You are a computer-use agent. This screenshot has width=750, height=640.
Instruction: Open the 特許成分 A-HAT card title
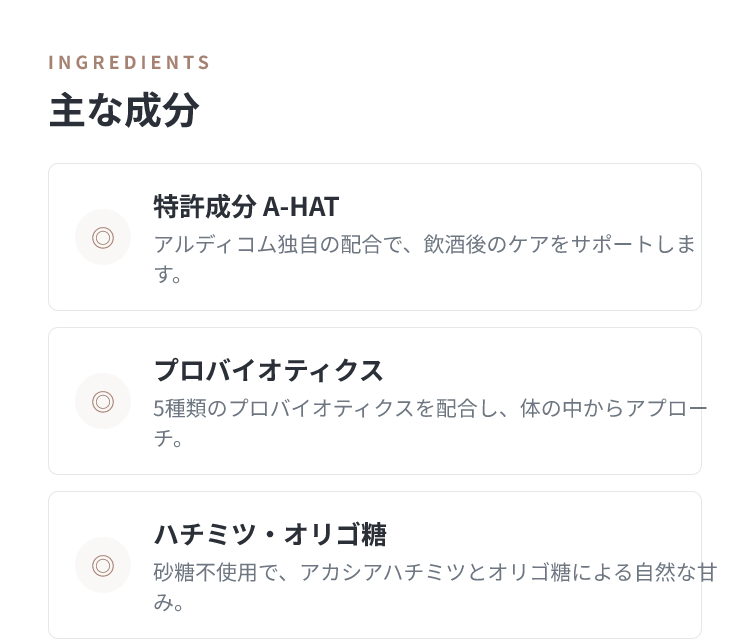point(246,207)
